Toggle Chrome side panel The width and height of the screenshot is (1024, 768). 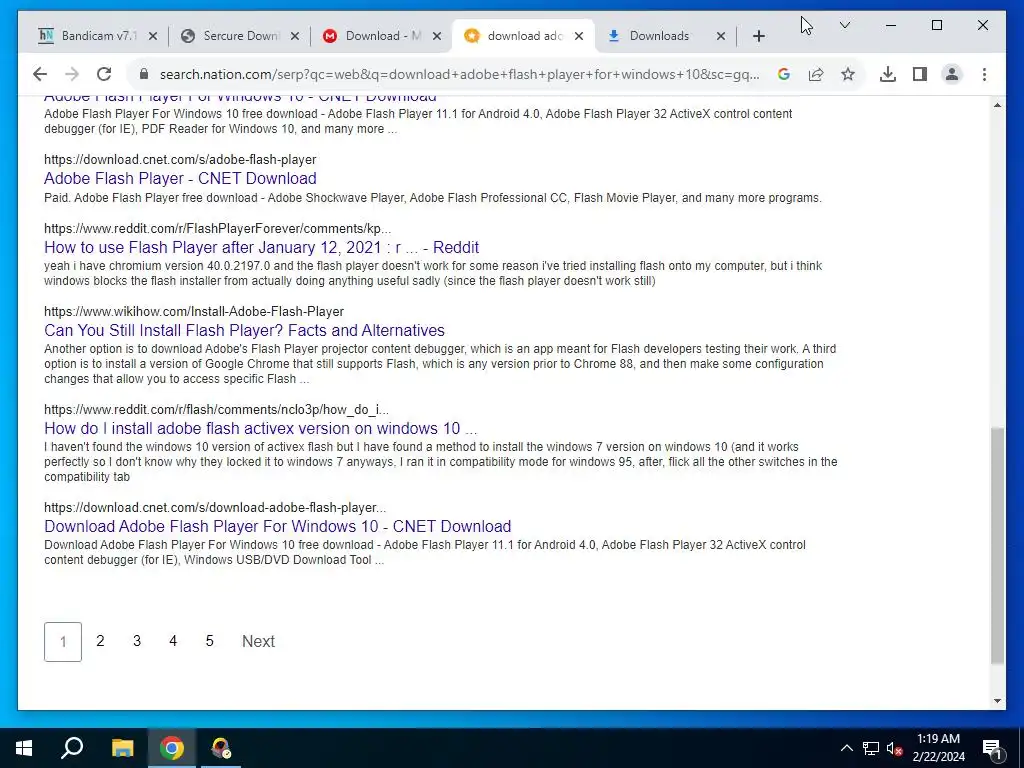920,74
